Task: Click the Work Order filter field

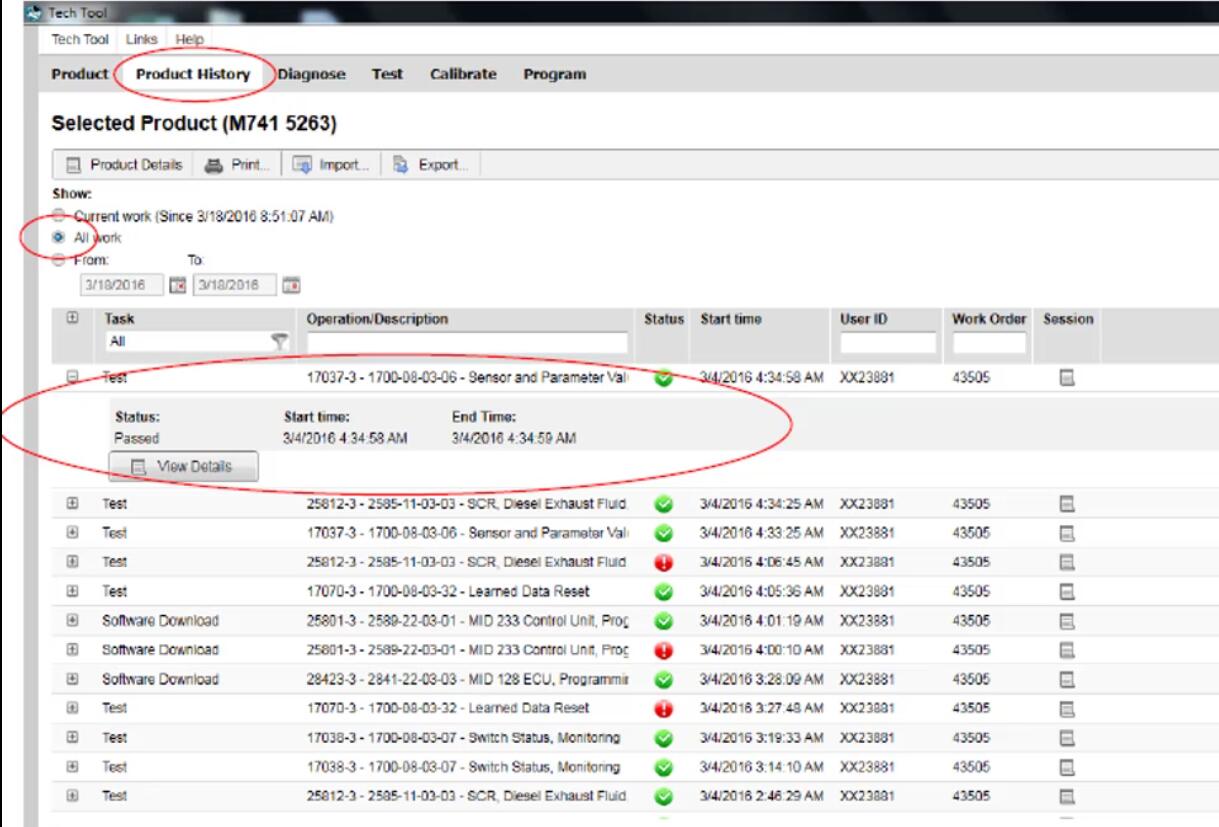Action: tap(989, 343)
